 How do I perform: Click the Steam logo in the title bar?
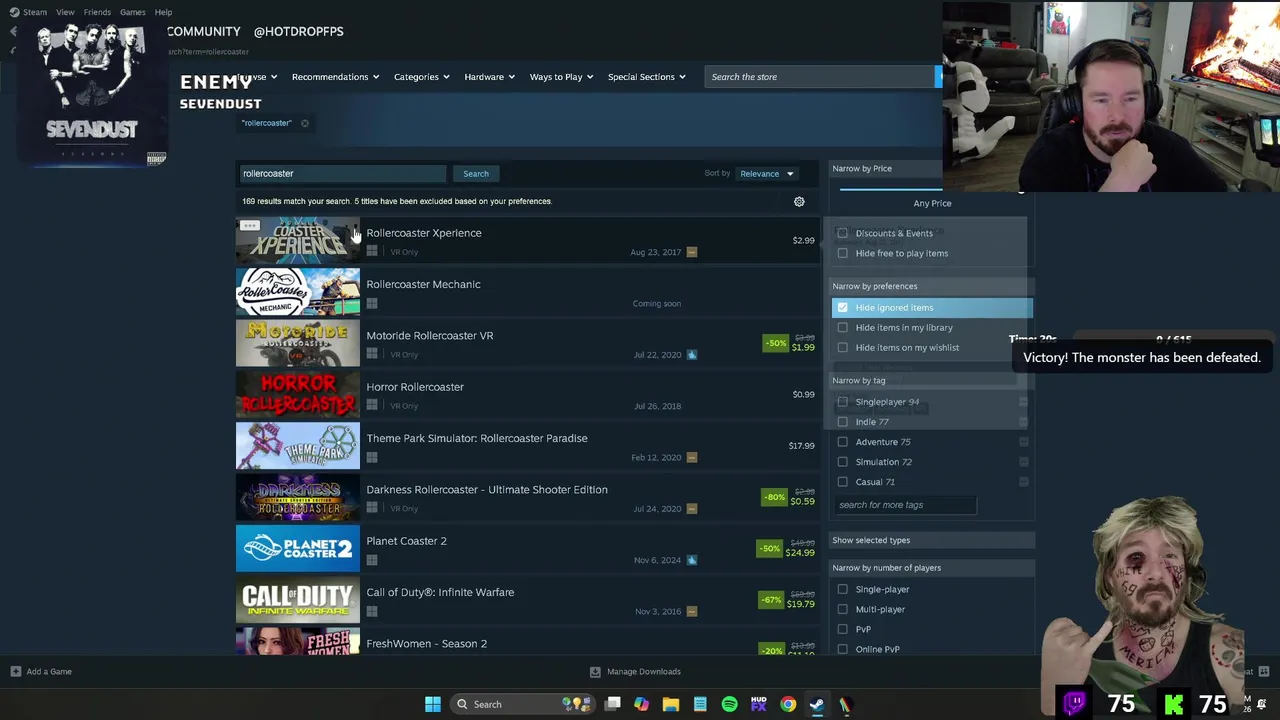point(14,12)
